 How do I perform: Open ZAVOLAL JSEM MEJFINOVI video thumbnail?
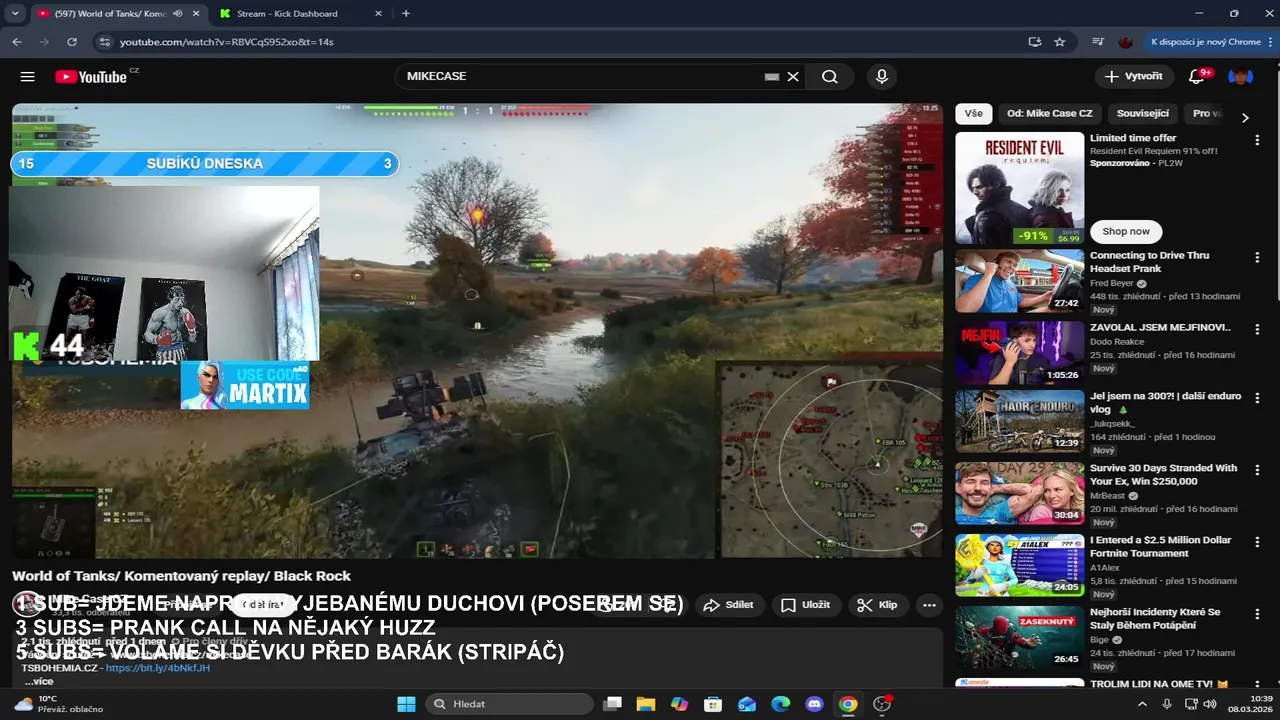coord(1019,353)
